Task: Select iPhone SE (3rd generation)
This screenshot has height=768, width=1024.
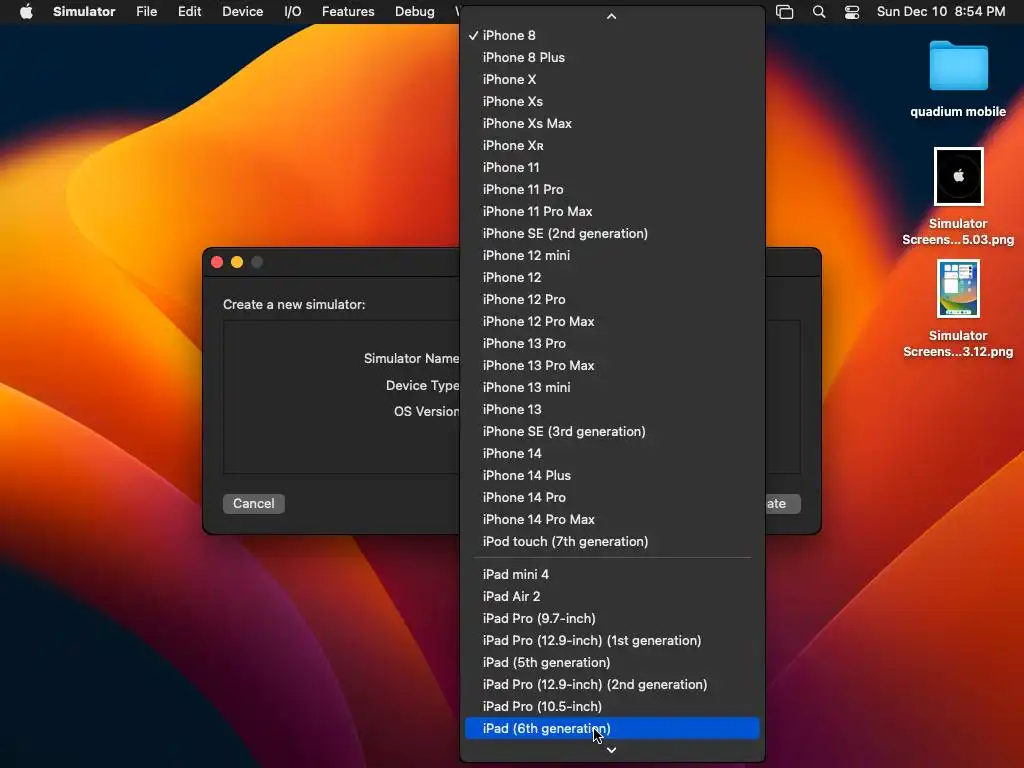Action: (612, 431)
